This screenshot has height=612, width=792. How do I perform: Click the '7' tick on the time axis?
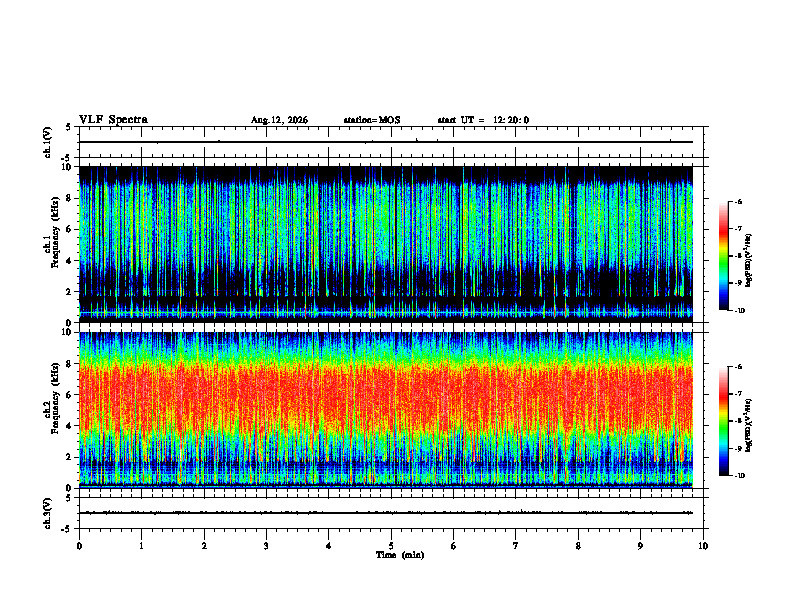coord(516,546)
